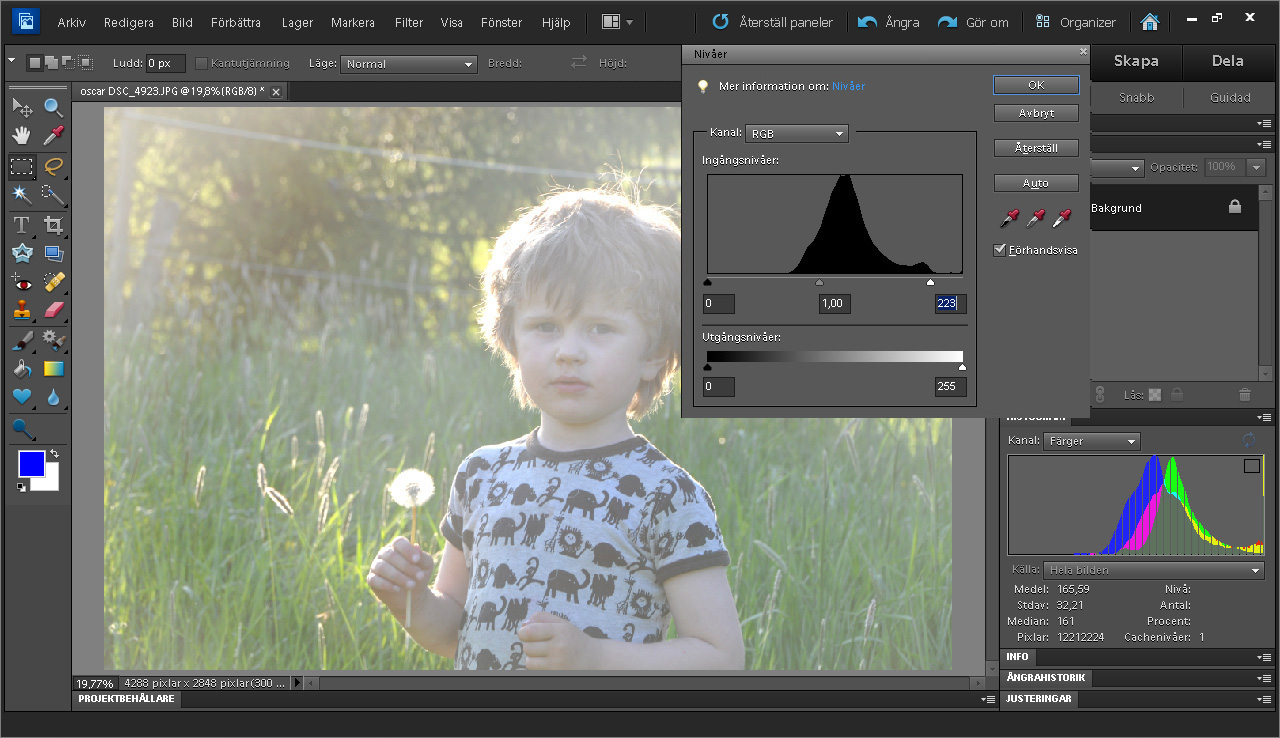Select the Zoom tool in toolbox

tap(53, 107)
